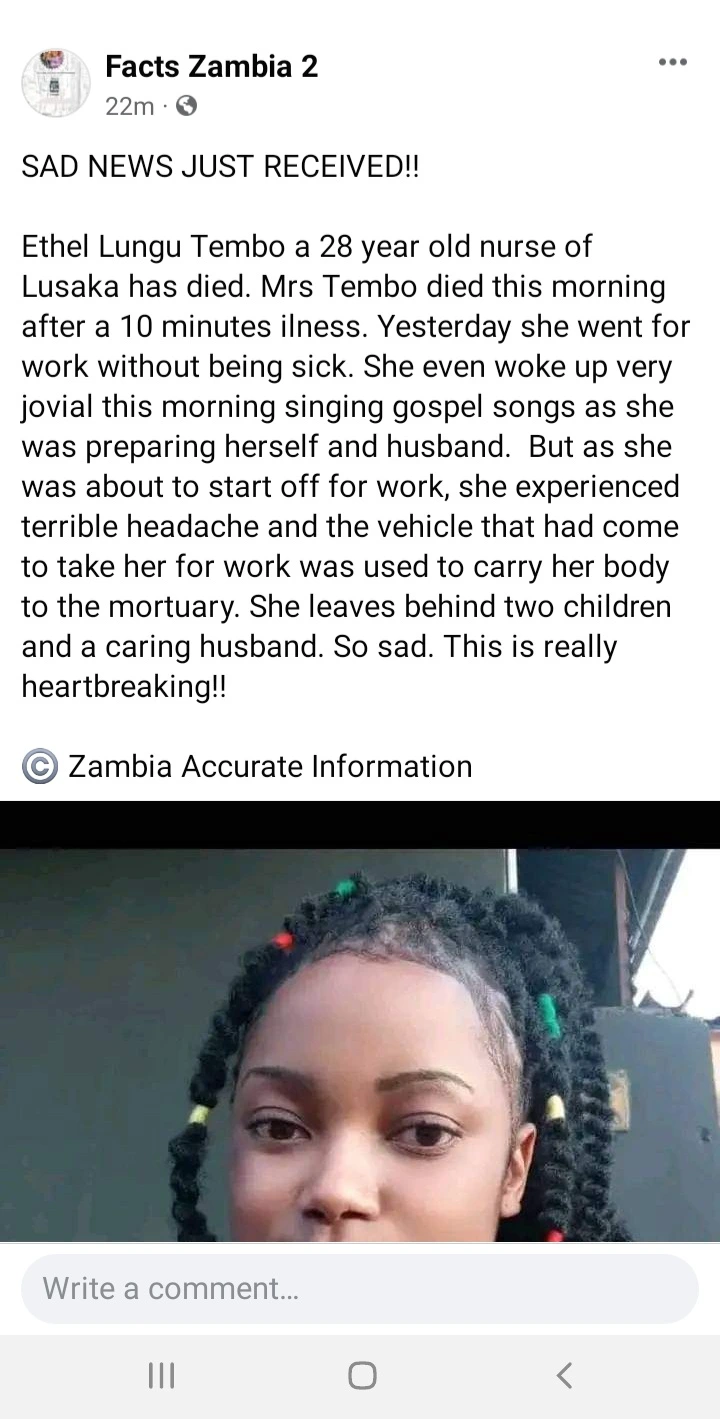Open the Android recent apps button
This screenshot has width=720, height=1419.
(x=161, y=1375)
